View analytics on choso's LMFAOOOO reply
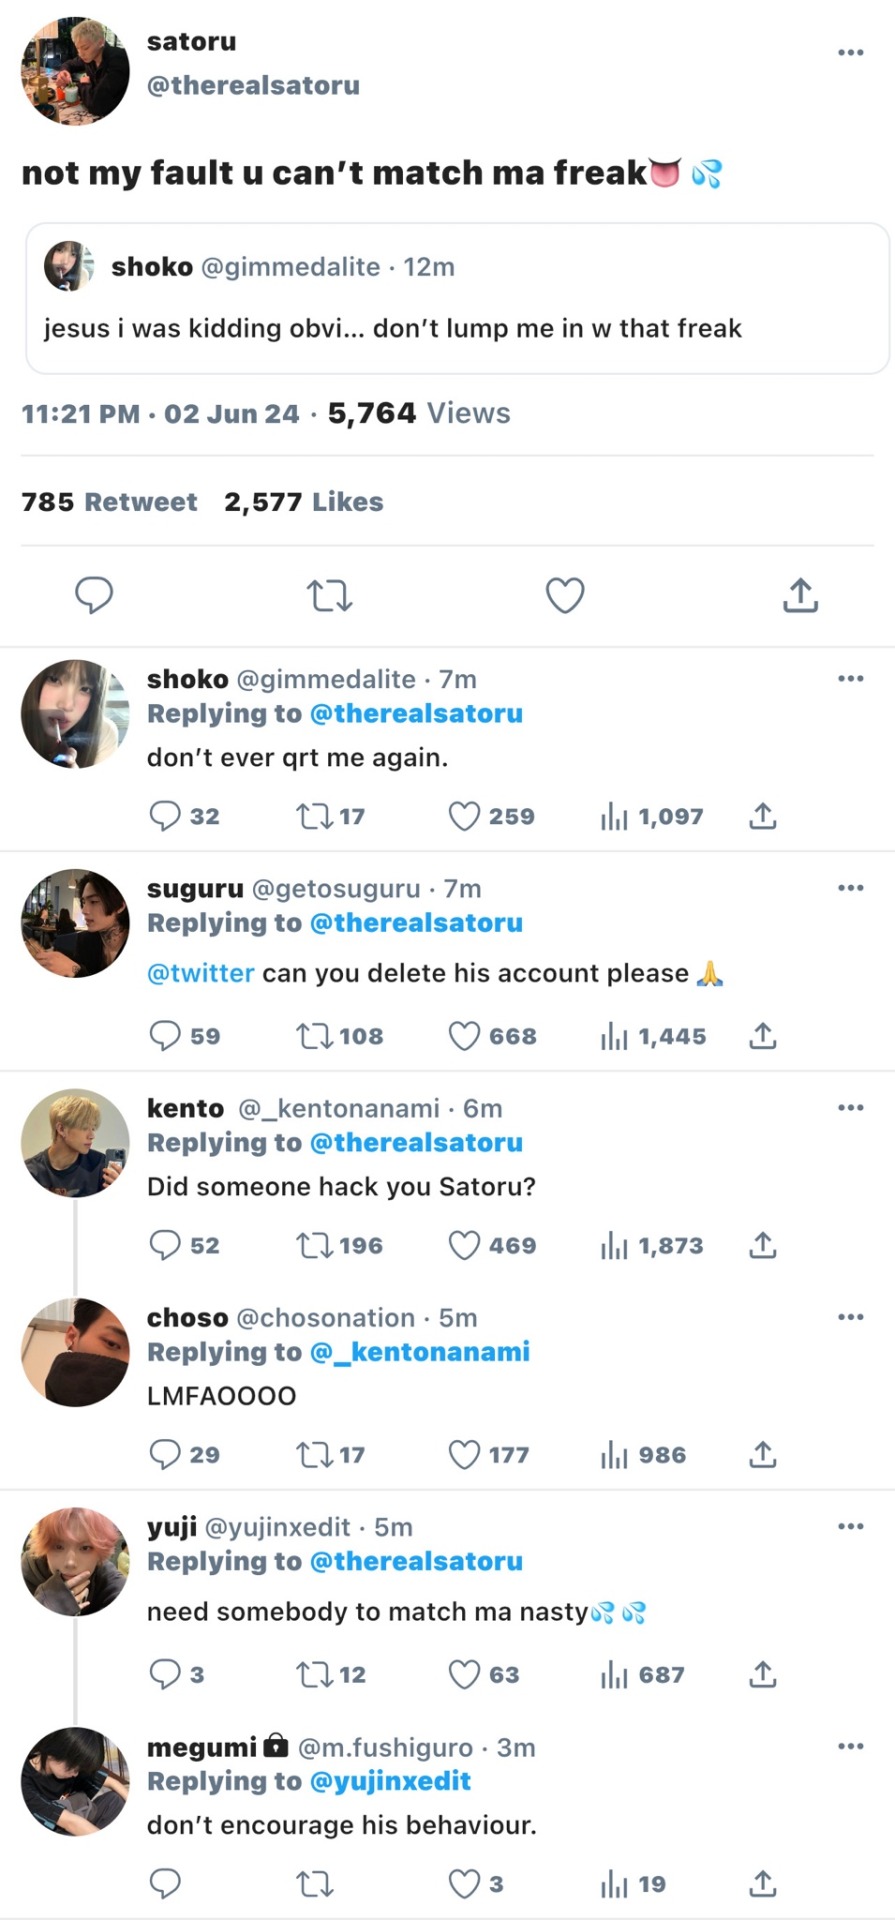The width and height of the screenshot is (895, 1920). pyautogui.click(x=614, y=1455)
